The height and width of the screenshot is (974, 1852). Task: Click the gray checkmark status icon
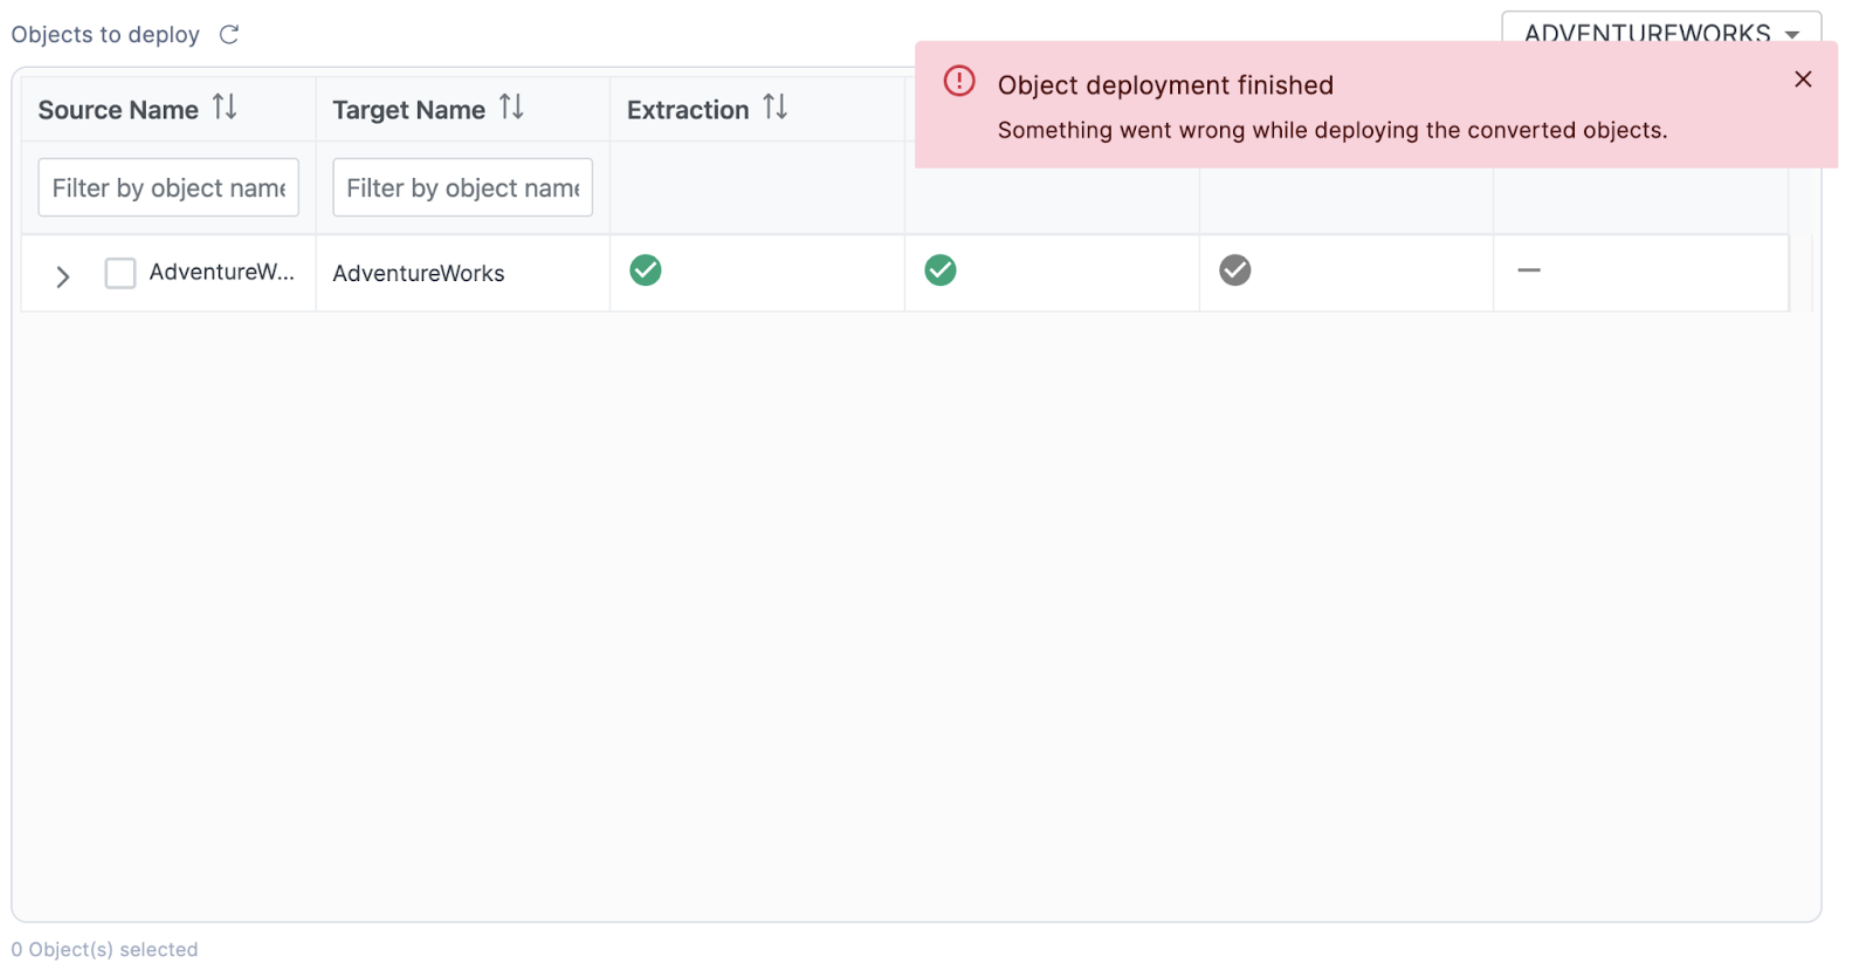tap(1235, 270)
